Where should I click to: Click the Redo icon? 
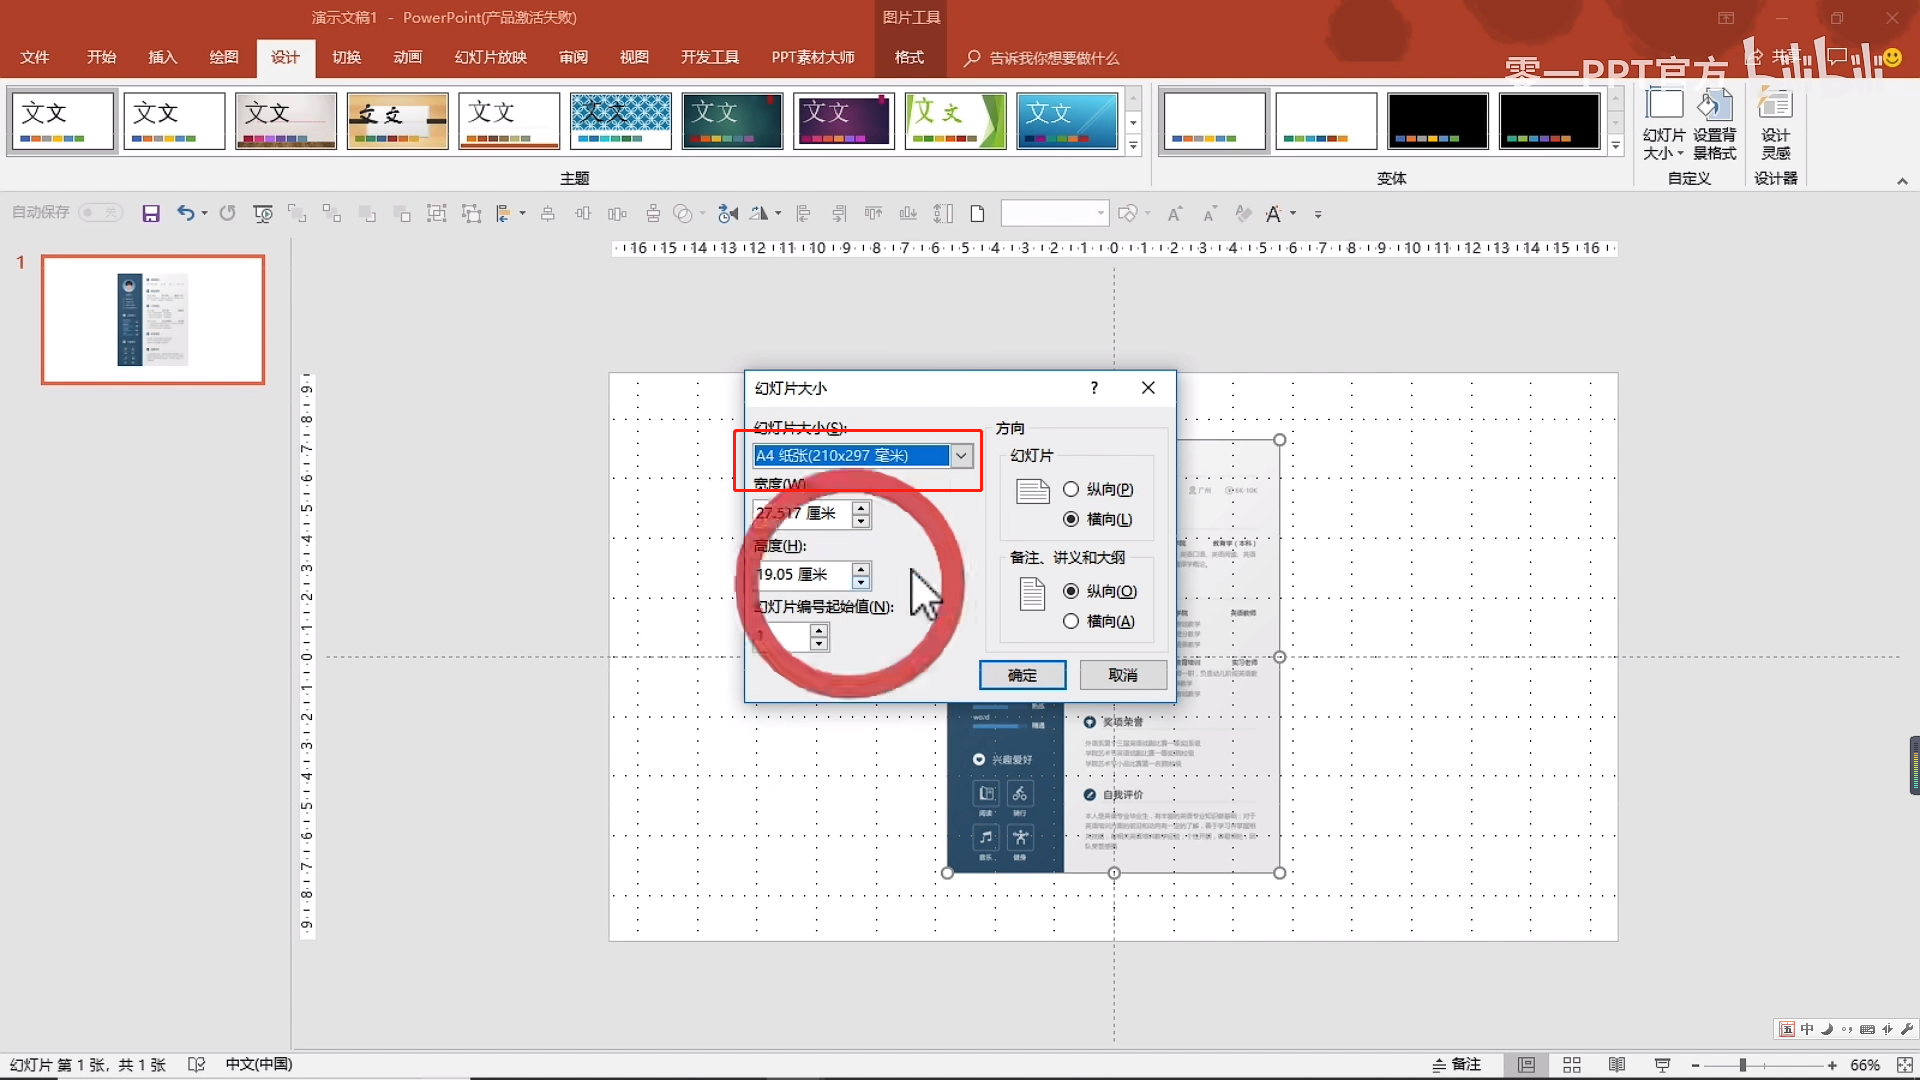click(x=228, y=213)
